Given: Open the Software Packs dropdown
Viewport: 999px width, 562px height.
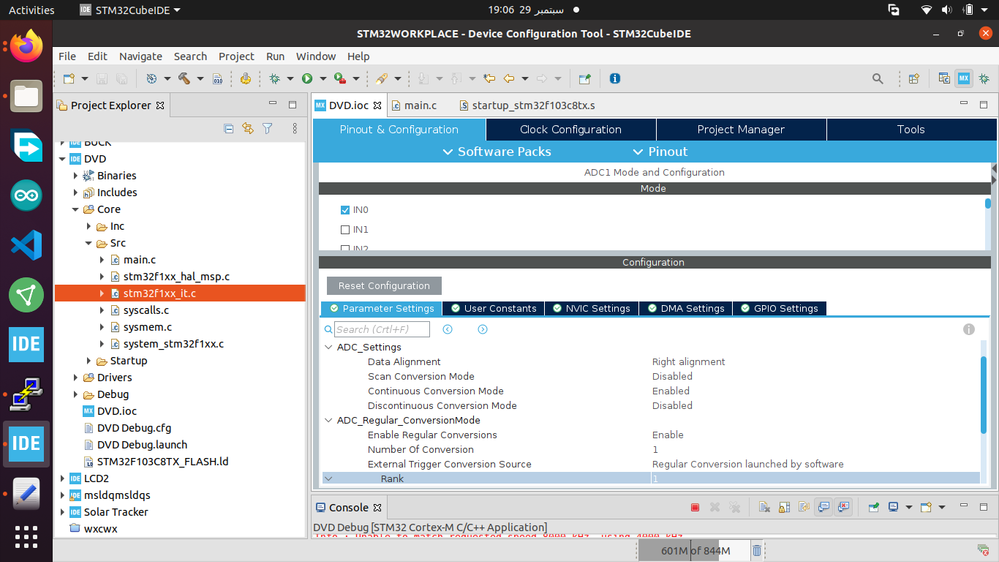Looking at the screenshot, I should (496, 152).
